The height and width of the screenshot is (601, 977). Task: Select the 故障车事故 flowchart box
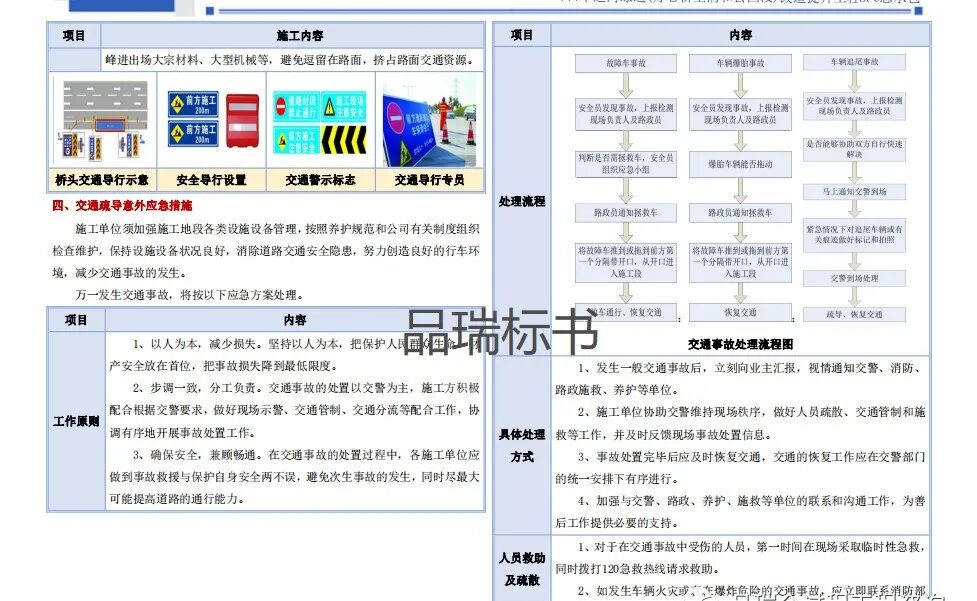[x=623, y=62]
